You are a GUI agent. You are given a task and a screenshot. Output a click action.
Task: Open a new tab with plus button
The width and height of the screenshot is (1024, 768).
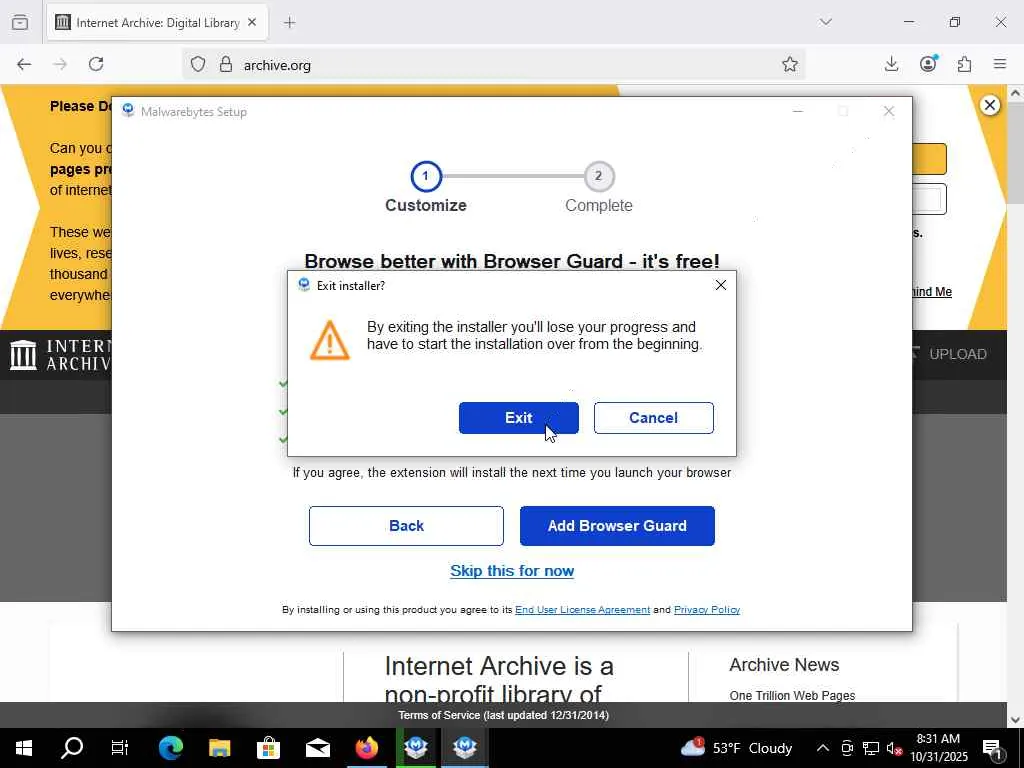point(289,23)
